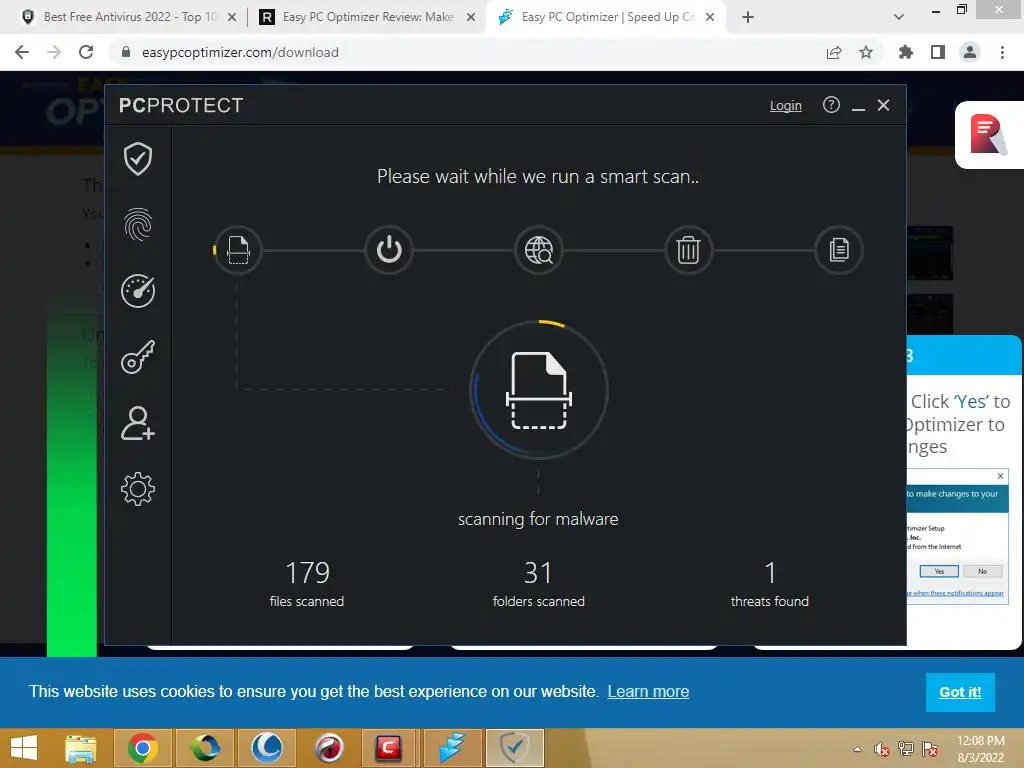Click the Learn more cookie link

point(648,692)
